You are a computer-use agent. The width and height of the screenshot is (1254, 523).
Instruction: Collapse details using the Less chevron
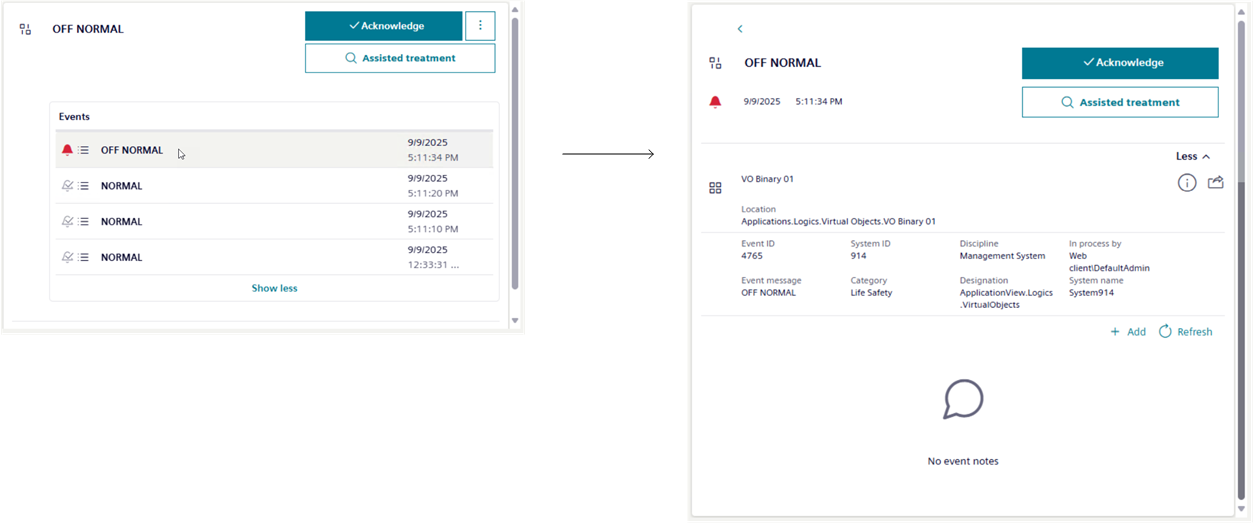1192,157
